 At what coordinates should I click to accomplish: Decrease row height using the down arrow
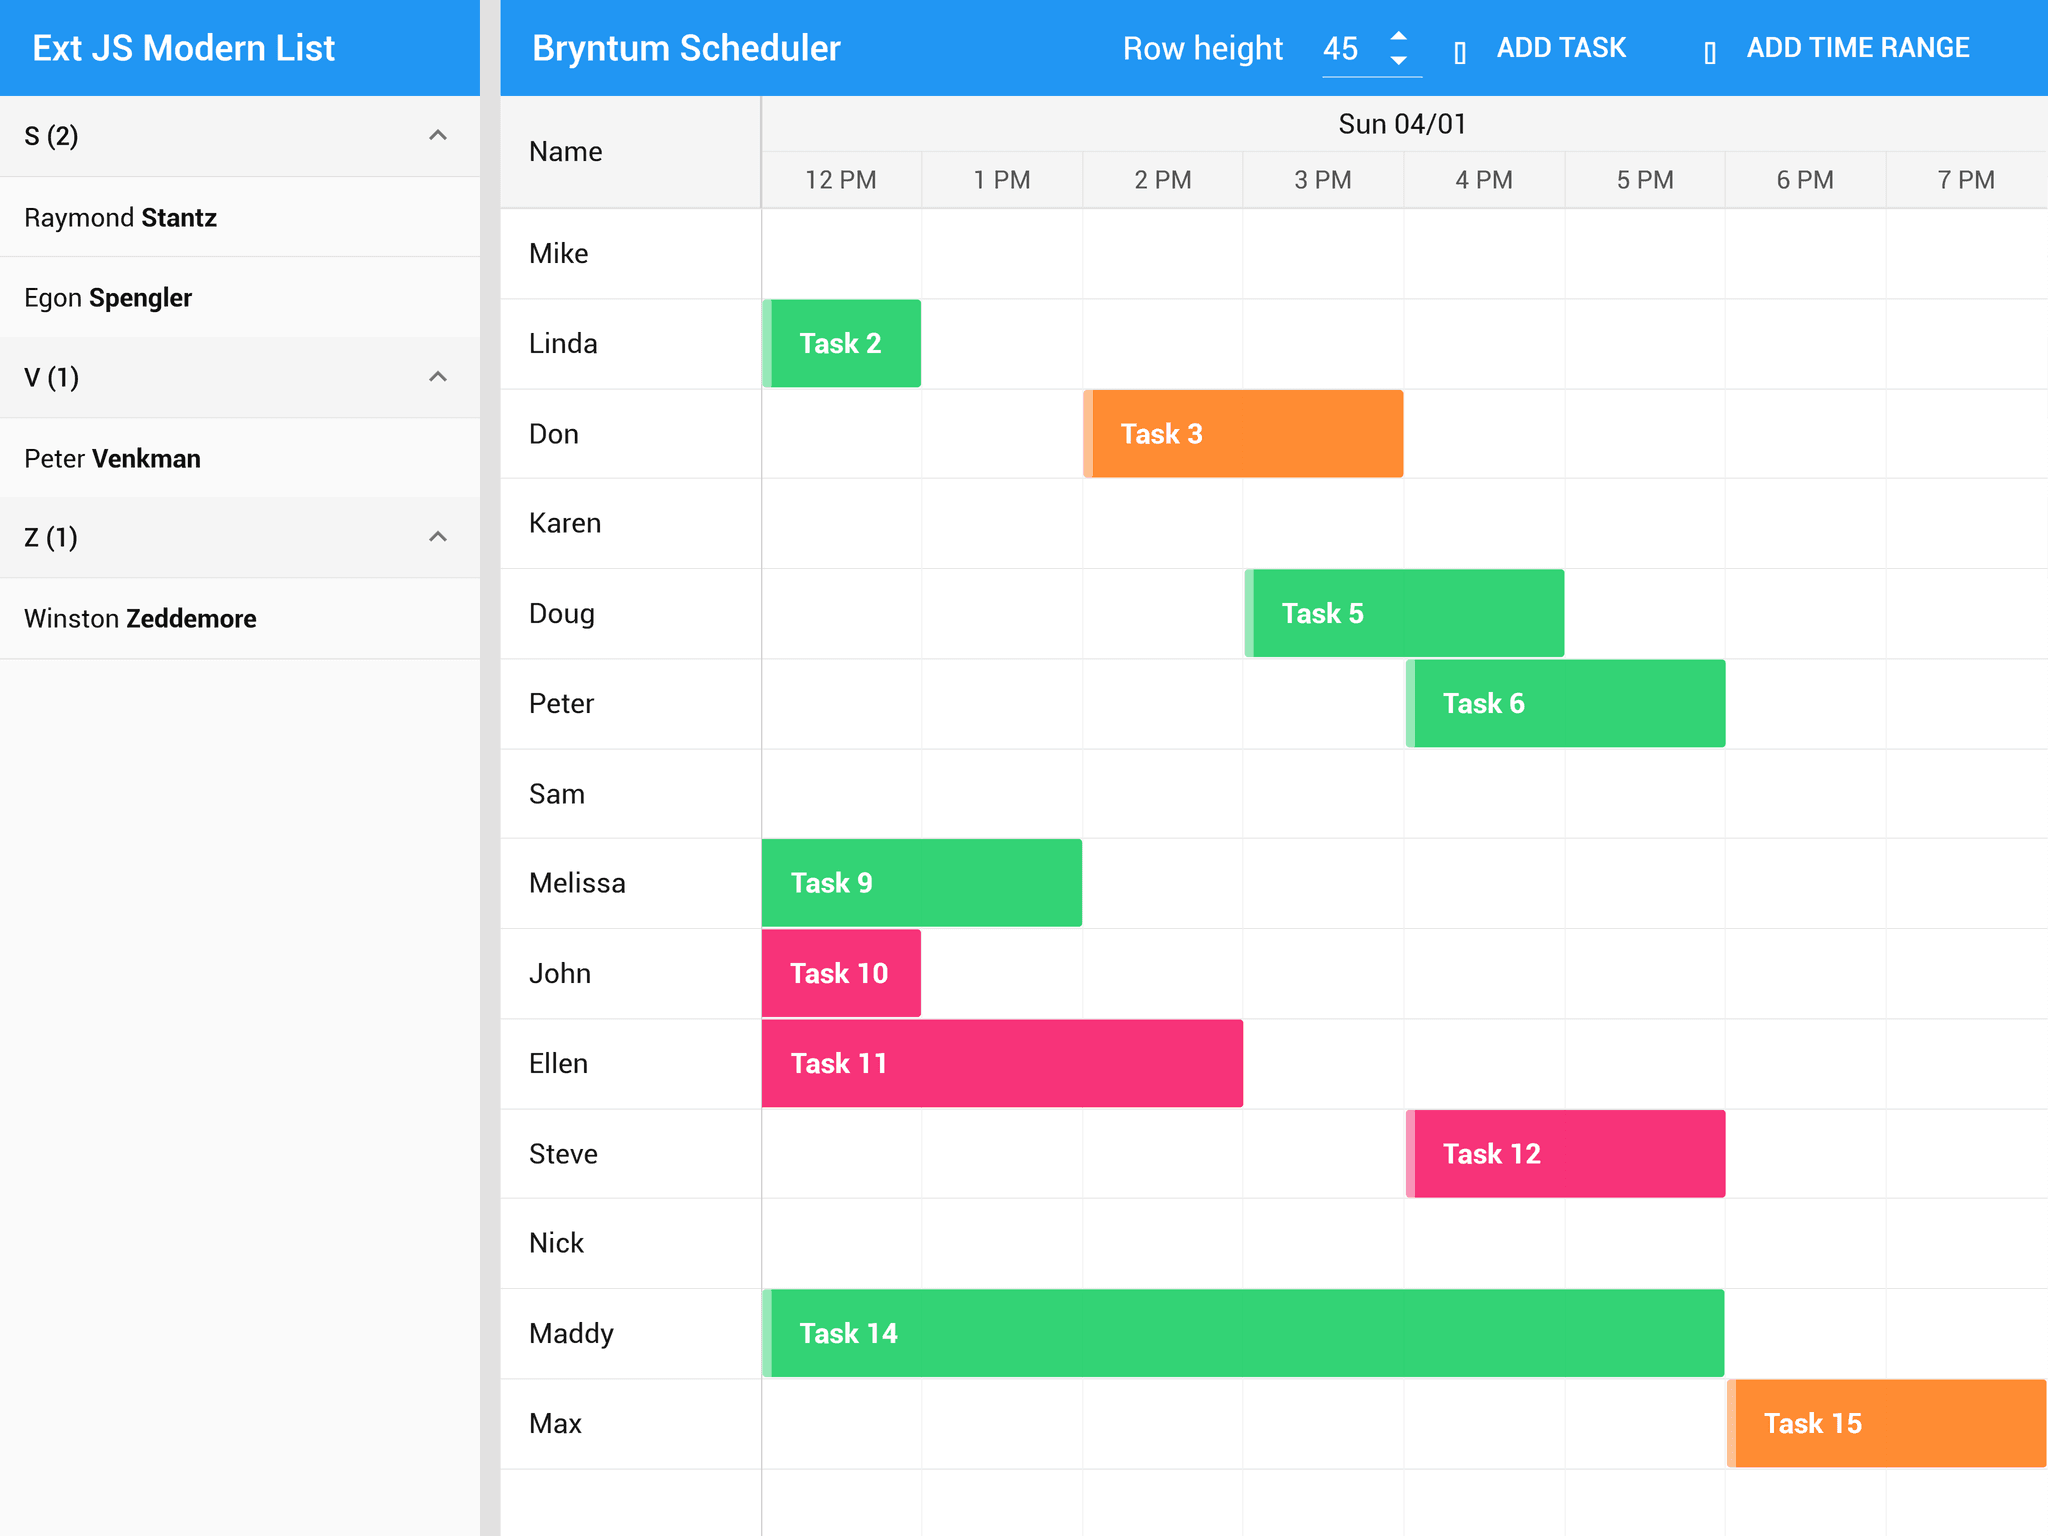click(x=1399, y=60)
